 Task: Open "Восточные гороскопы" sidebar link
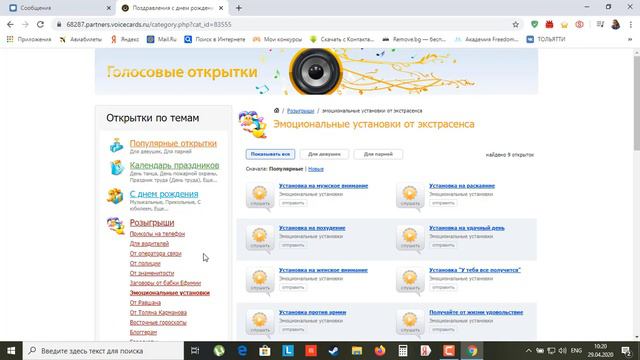click(x=158, y=322)
